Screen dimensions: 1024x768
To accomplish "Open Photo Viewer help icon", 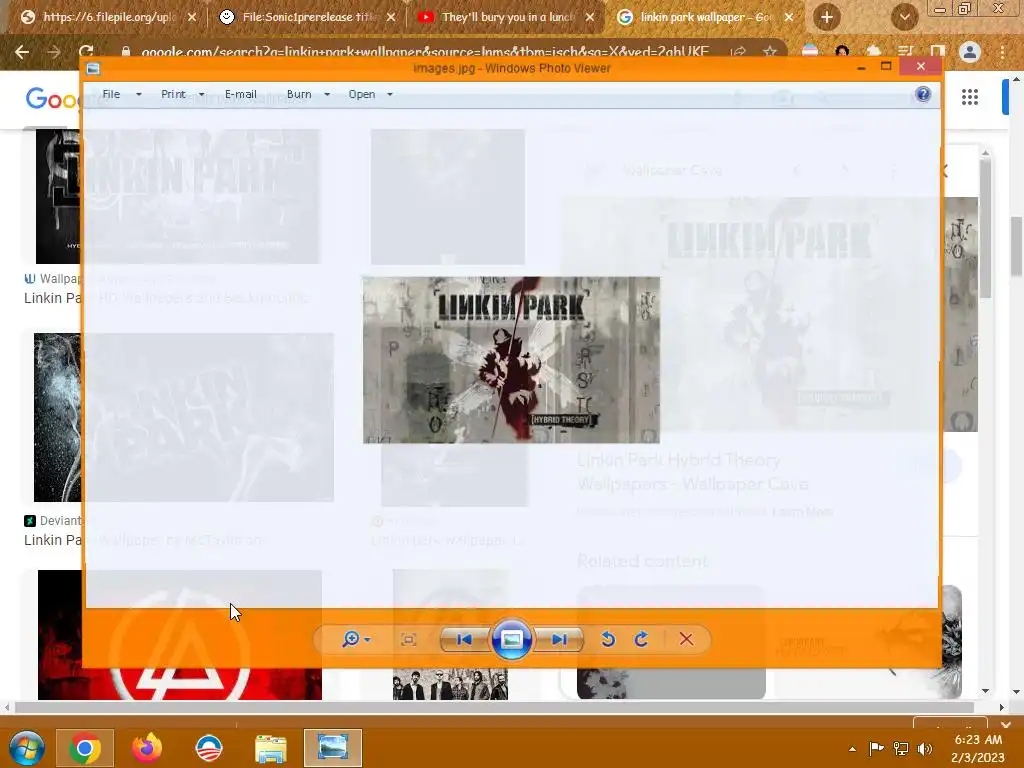I will 923,94.
